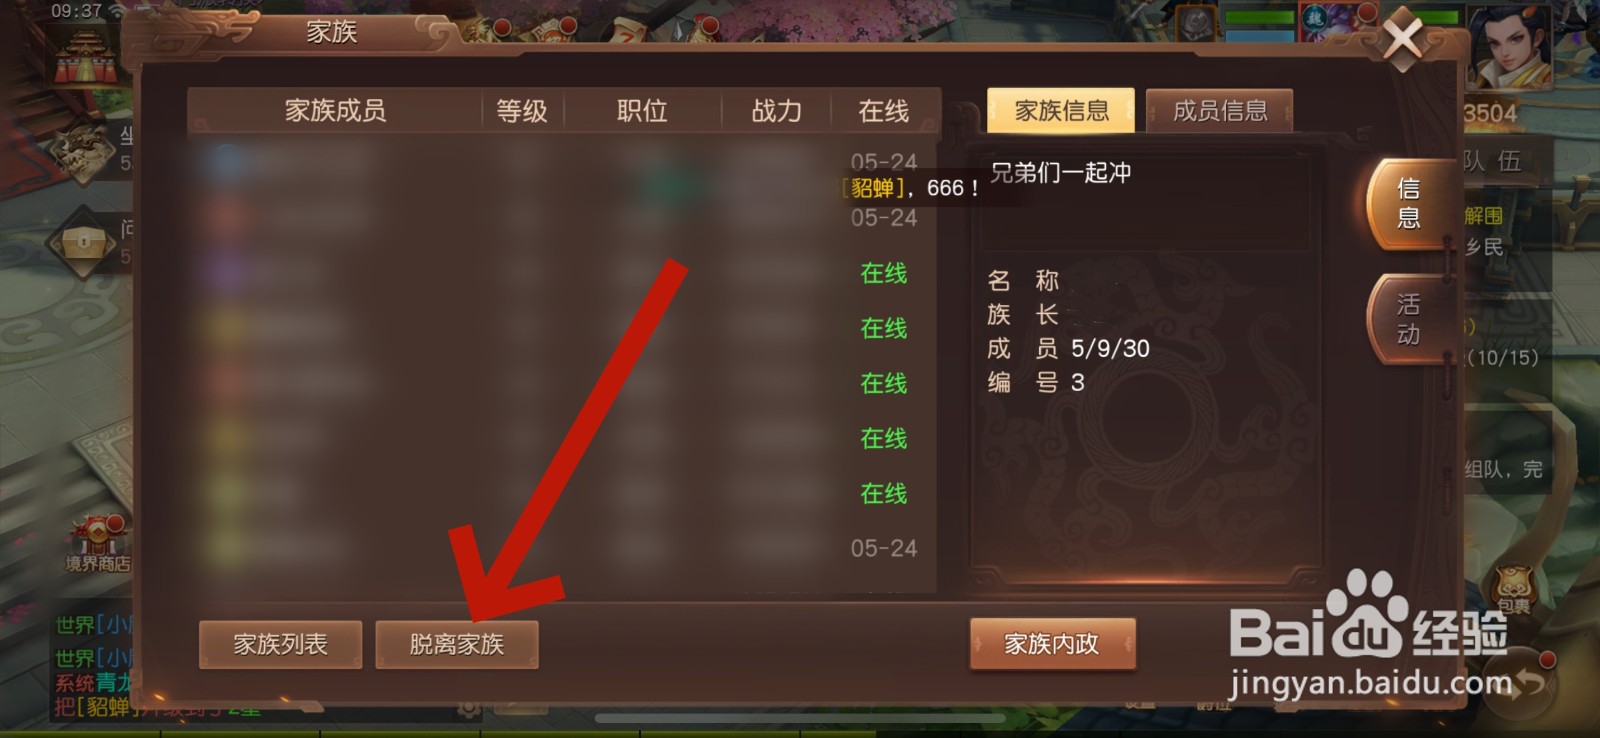Tap the palace building icon at top left
The width and height of the screenshot is (1600, 738).
click(x=86, y=58)
